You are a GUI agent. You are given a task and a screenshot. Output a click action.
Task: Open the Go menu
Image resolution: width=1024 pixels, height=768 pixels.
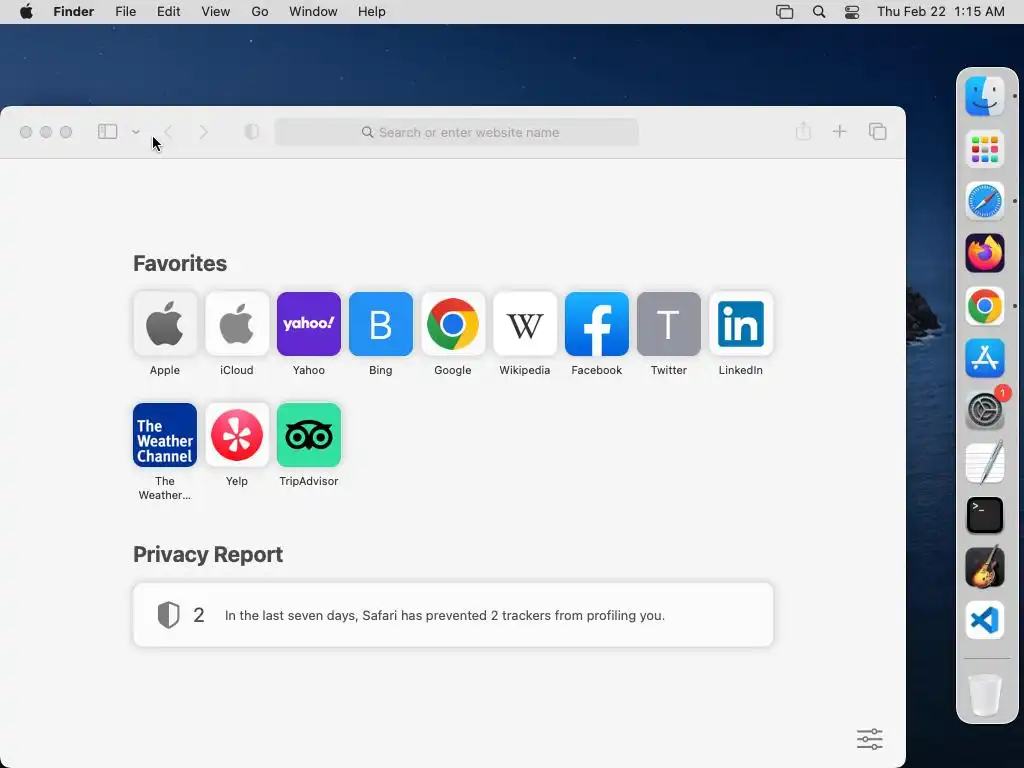260,12
